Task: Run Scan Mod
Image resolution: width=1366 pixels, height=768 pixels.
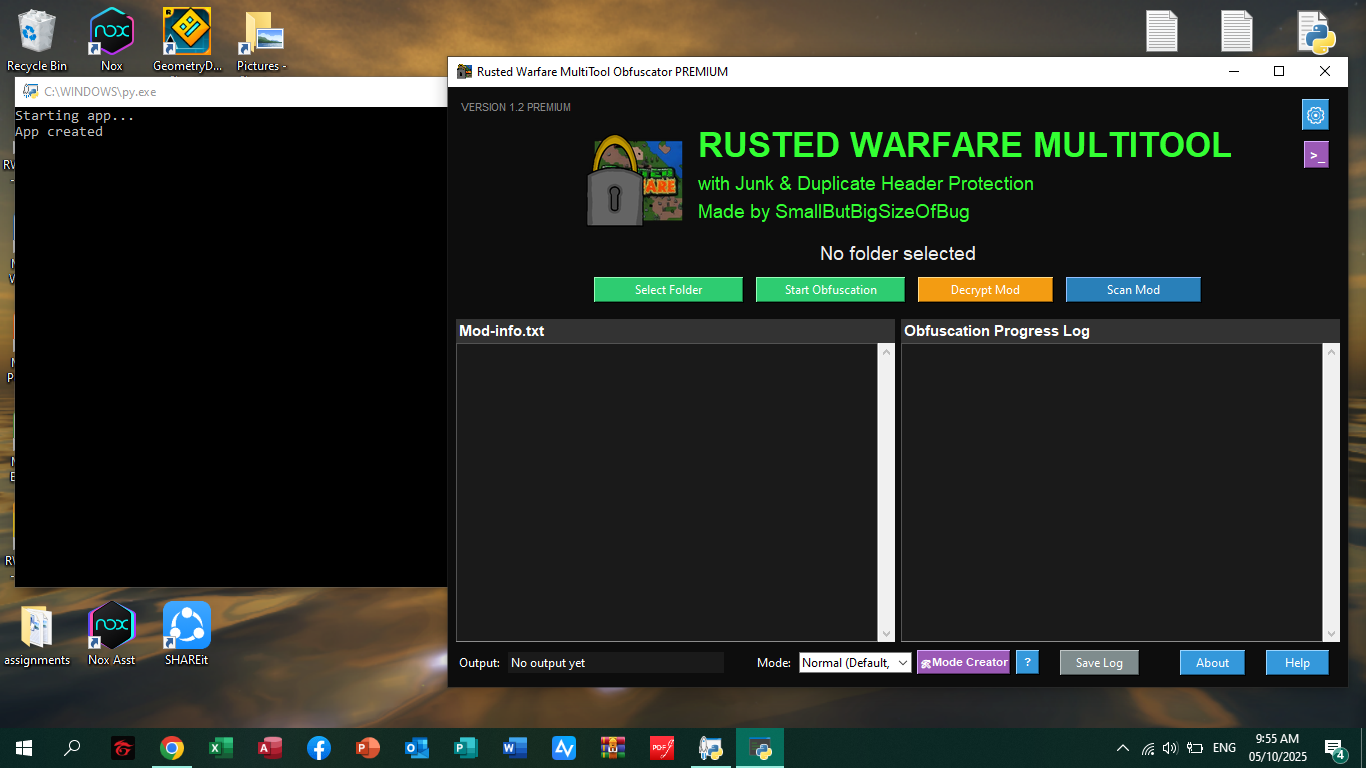Action: coord(1133,289)
